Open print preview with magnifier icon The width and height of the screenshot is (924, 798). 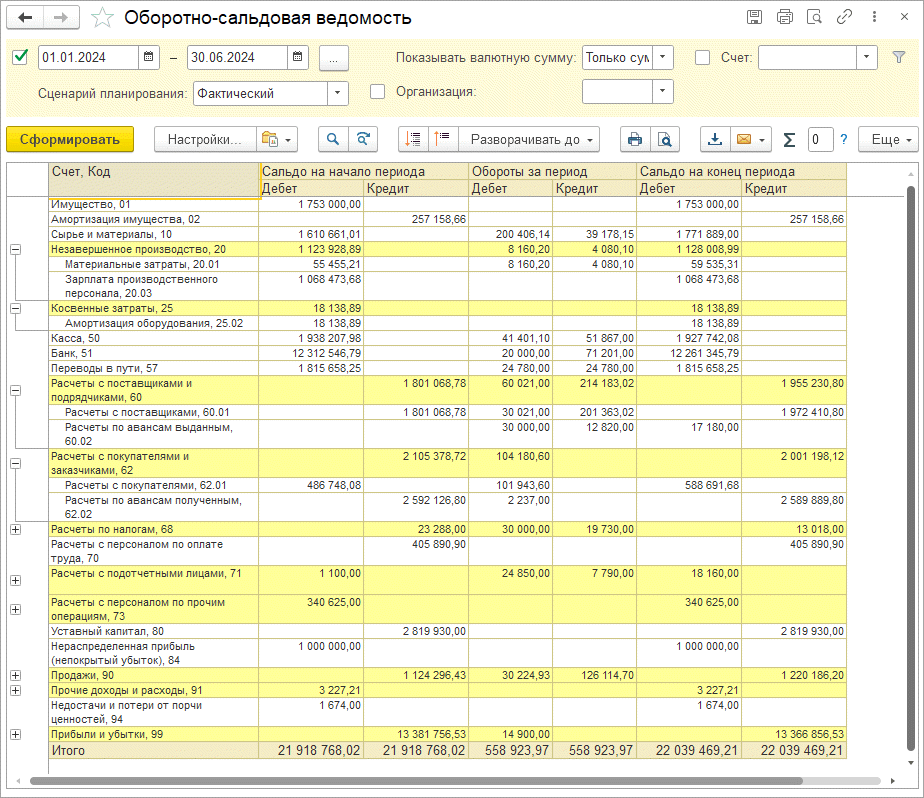pyautogui.click(x=664, y=140)
